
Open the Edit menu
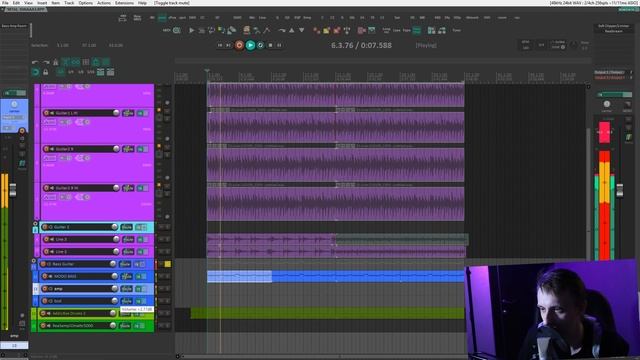coord(16,3)
